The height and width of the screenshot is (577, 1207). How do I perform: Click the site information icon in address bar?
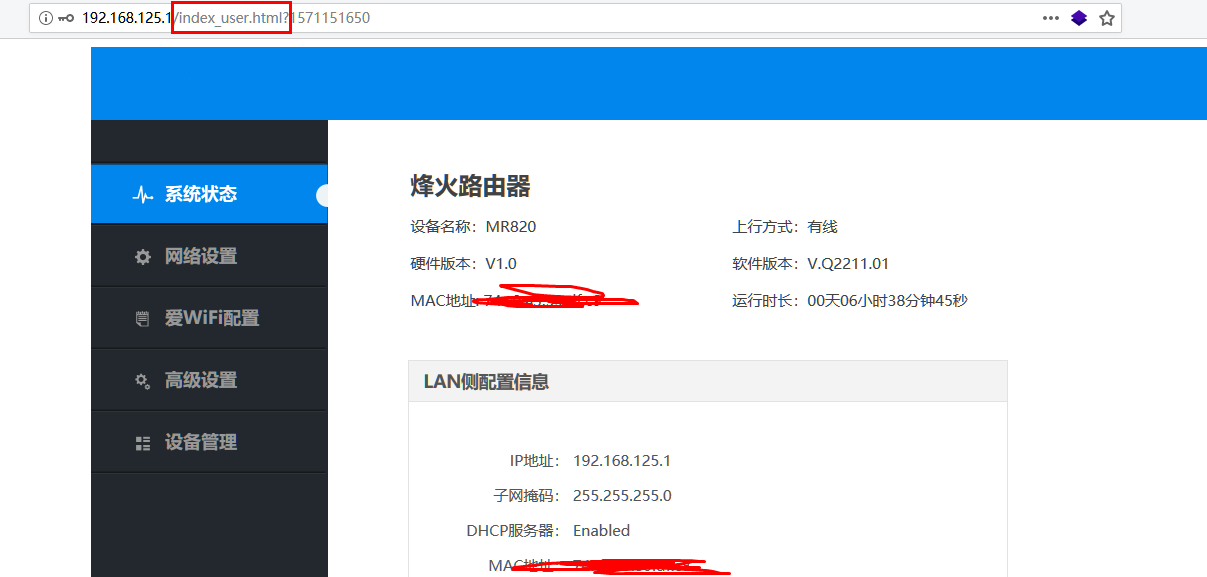pyautogui.click(x=45, y=18)
